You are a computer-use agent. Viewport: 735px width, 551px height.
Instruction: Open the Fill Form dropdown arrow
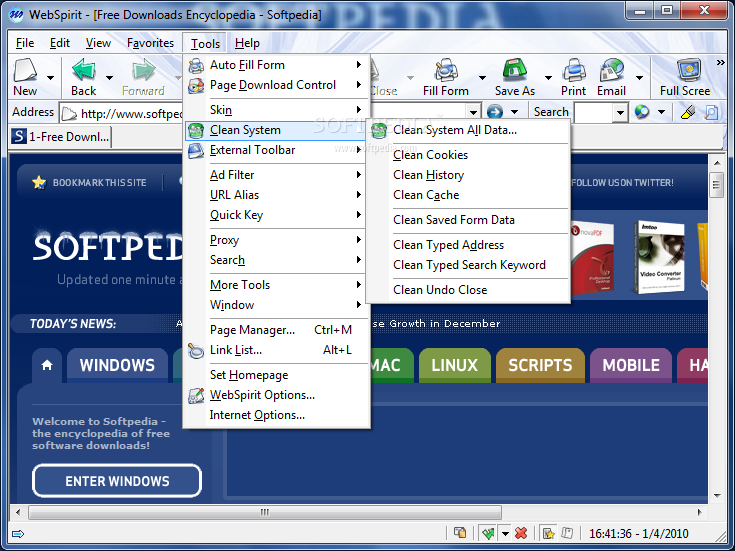[x=482, y=77]
